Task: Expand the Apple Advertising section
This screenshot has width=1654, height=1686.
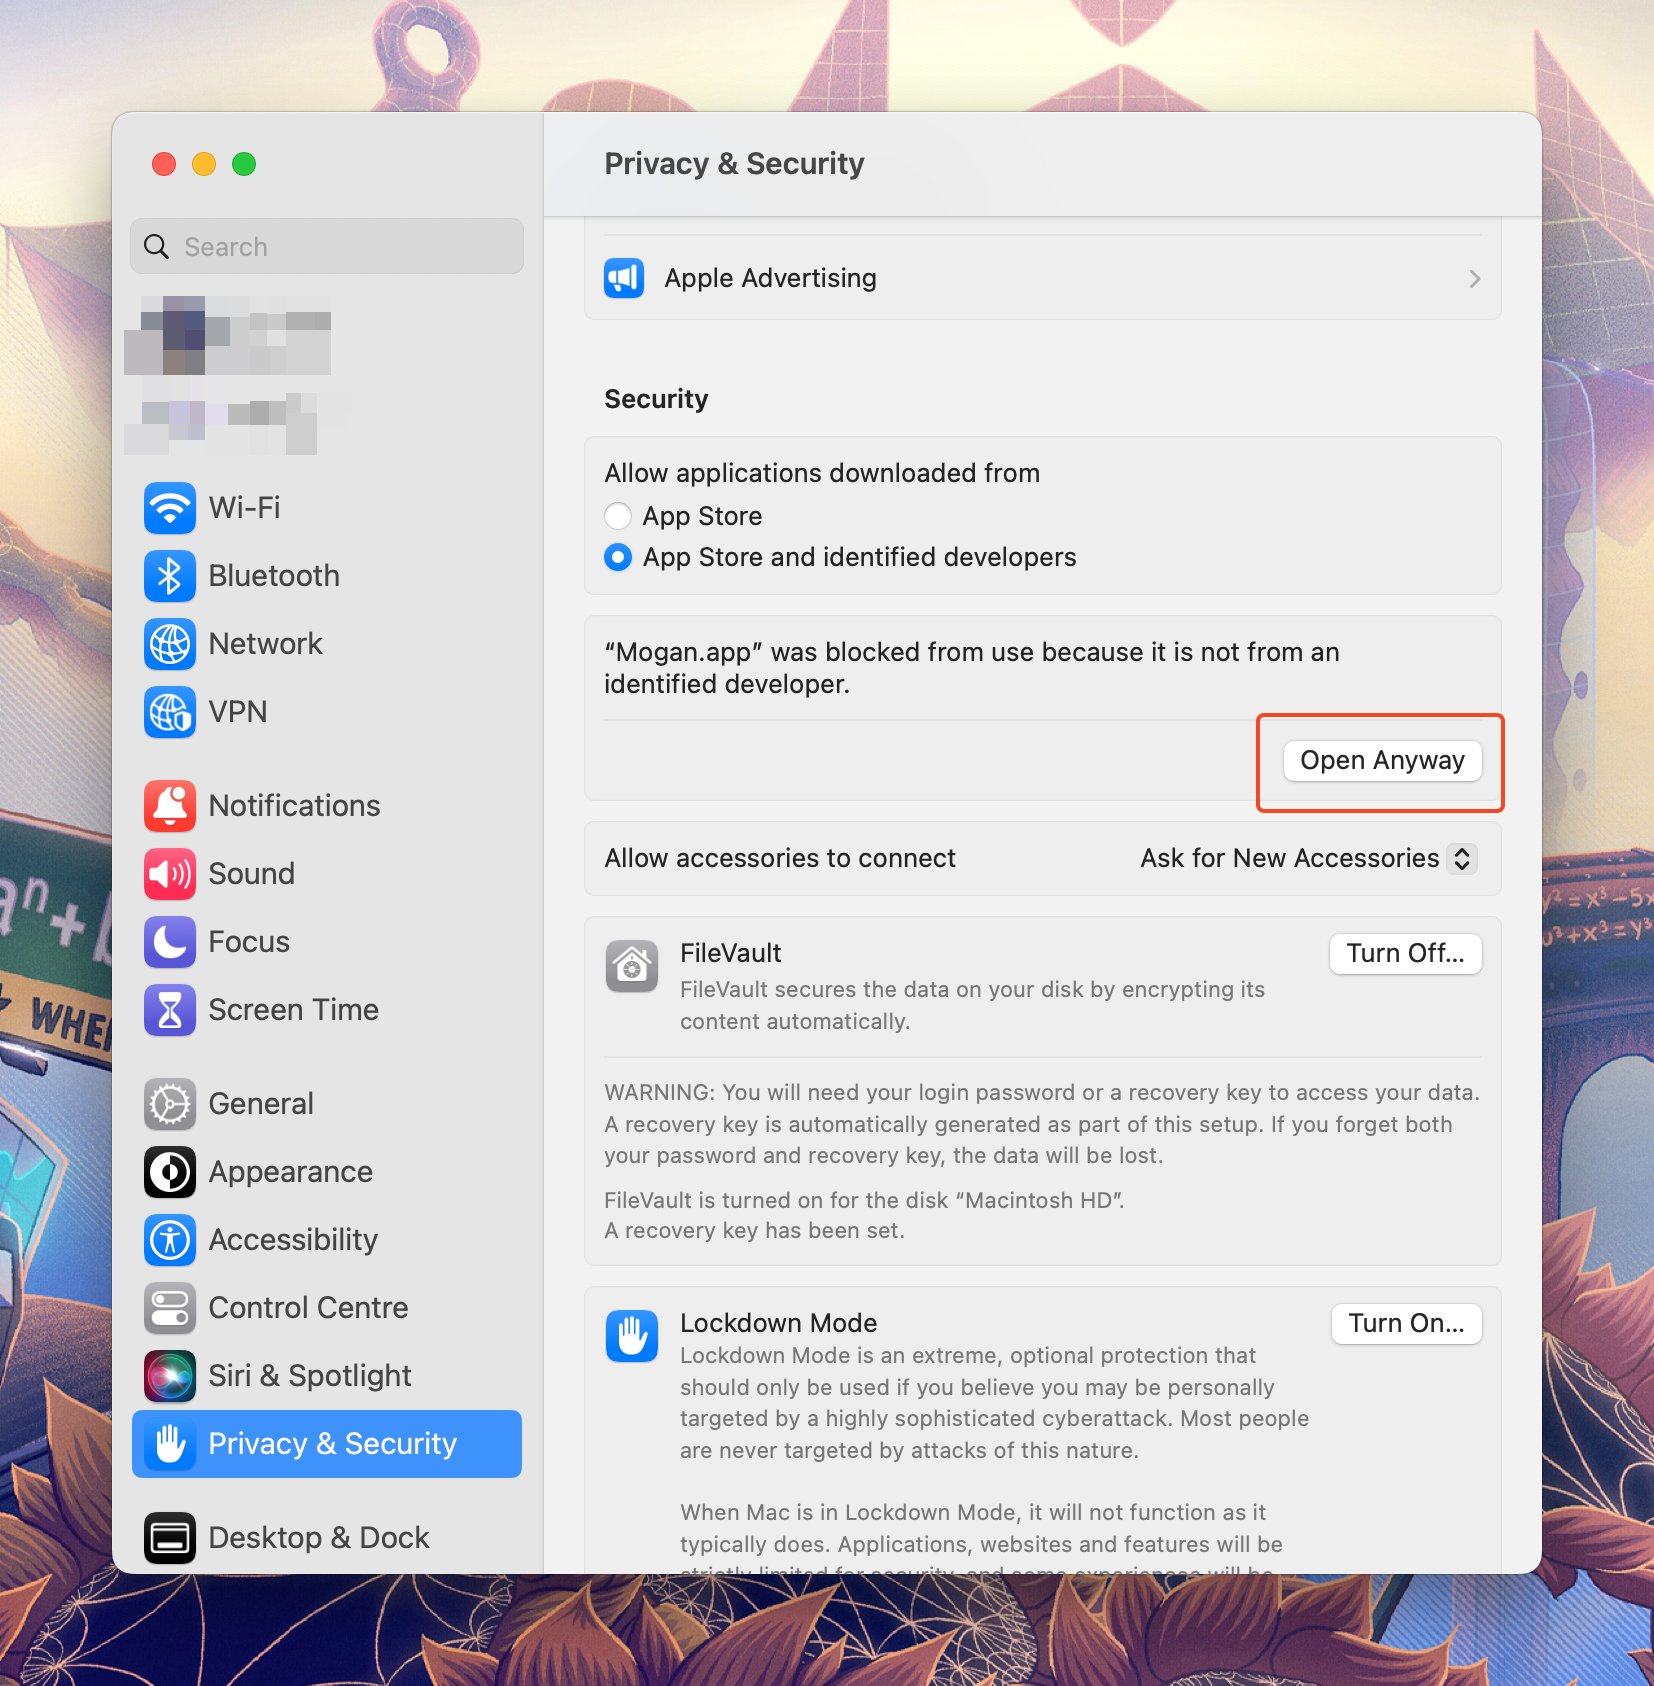Action: pyautogui.click(x=1474, y=278)
